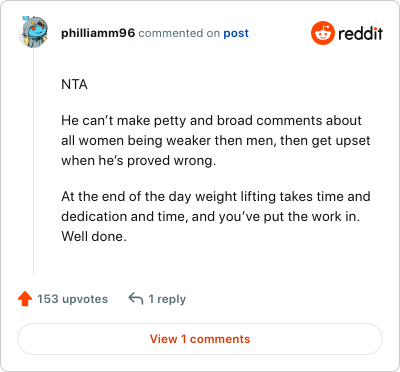Open the philliamm96 username profile link
The width and height of the screenshot is (400, 372).
click(98, 33)
